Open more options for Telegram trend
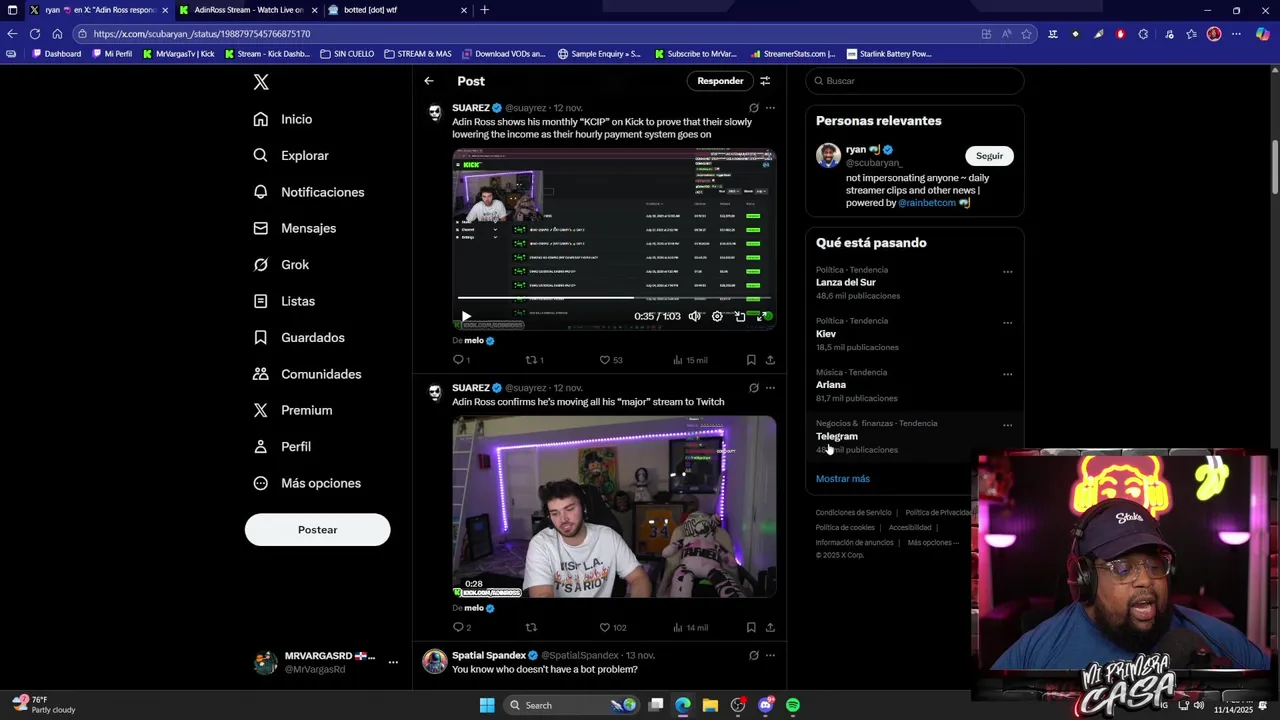The width and height of the screenshot is (1280, 720). [x=1007, y=425]
